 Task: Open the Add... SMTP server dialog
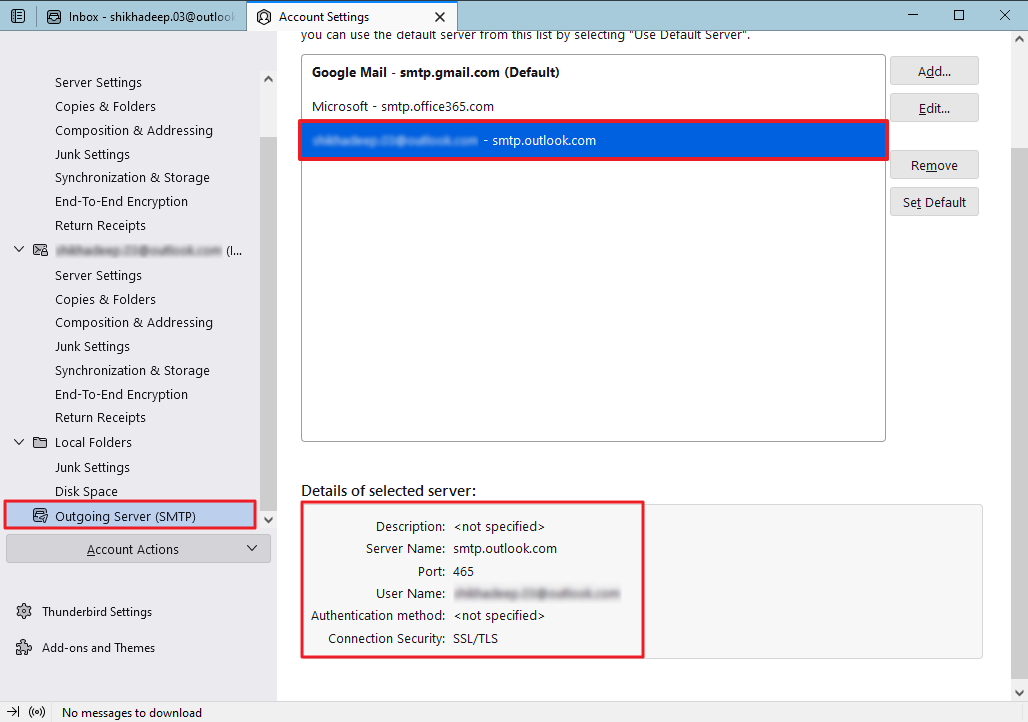pos(934,71)
